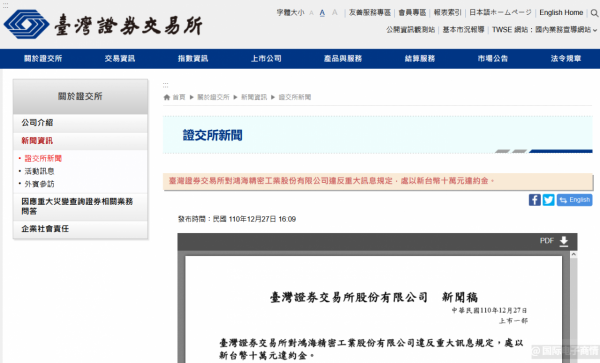Click the 證交所新聞 page heading

[x=212, y=135]
